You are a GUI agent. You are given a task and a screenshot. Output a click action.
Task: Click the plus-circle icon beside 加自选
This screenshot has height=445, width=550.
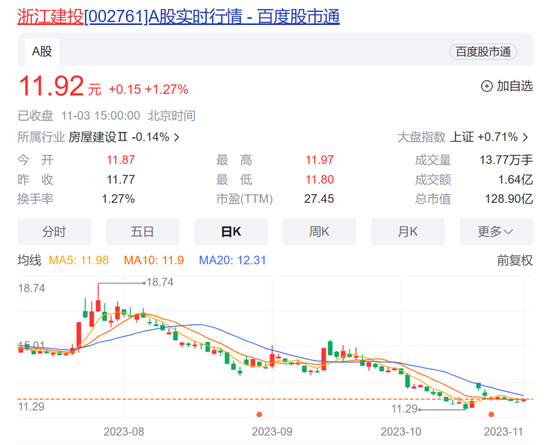coord(487,86)
